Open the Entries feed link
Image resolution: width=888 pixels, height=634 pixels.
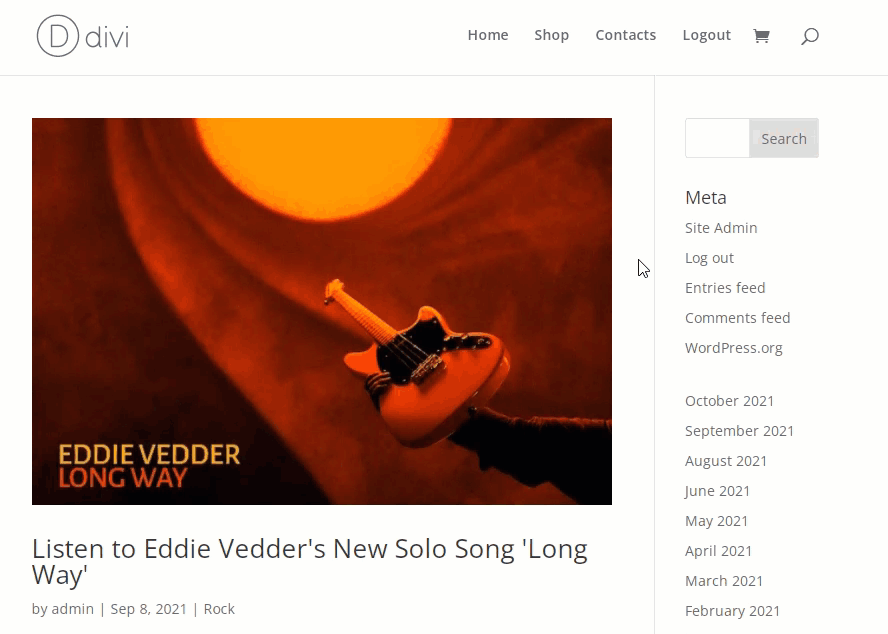(725, 288)
